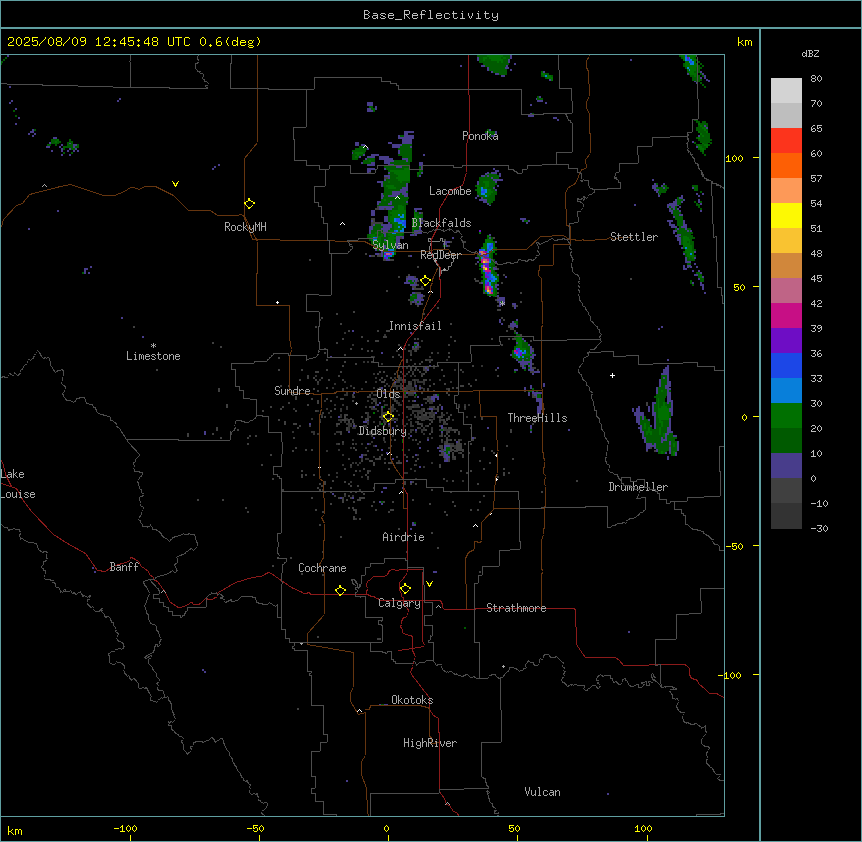Select the ThreeHills label
Viewport: 862px width, 842px height.
click(x=537, y=418)
